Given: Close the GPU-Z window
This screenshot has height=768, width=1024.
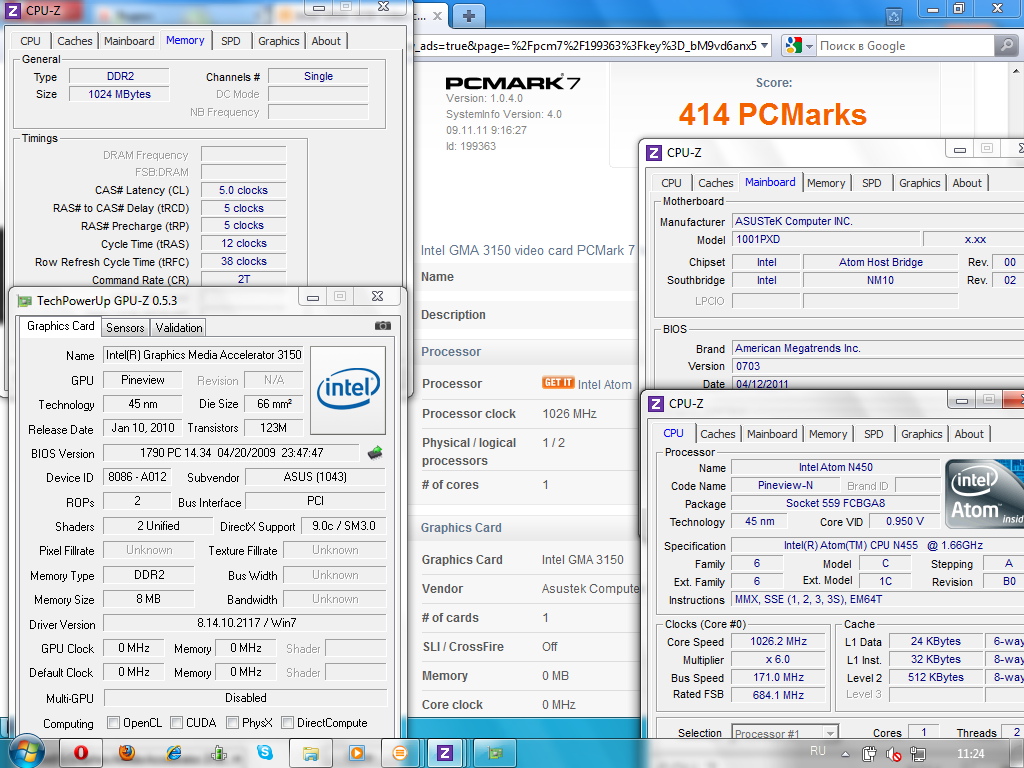Looking at the screenshot, I should 377,296.
